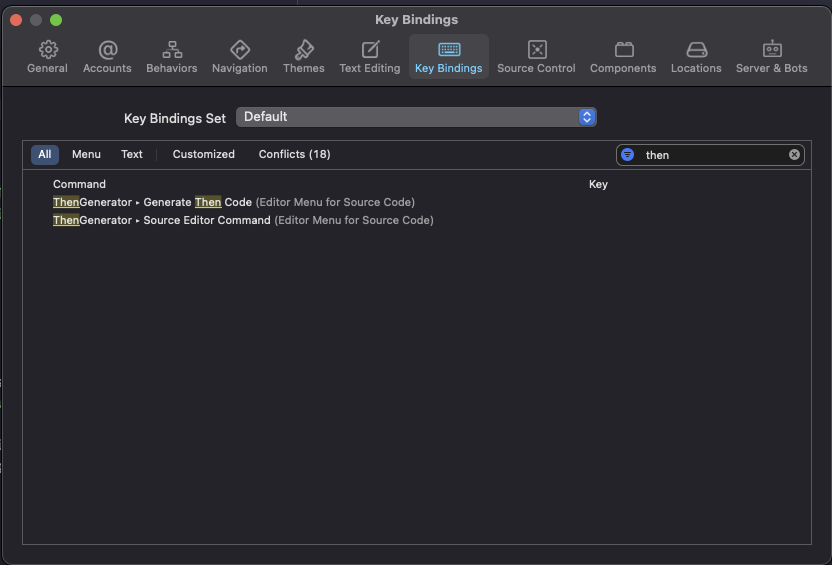Open the Key Bindings Set dropdown
This screenshot has height=565, width=832.
(416, 117)
